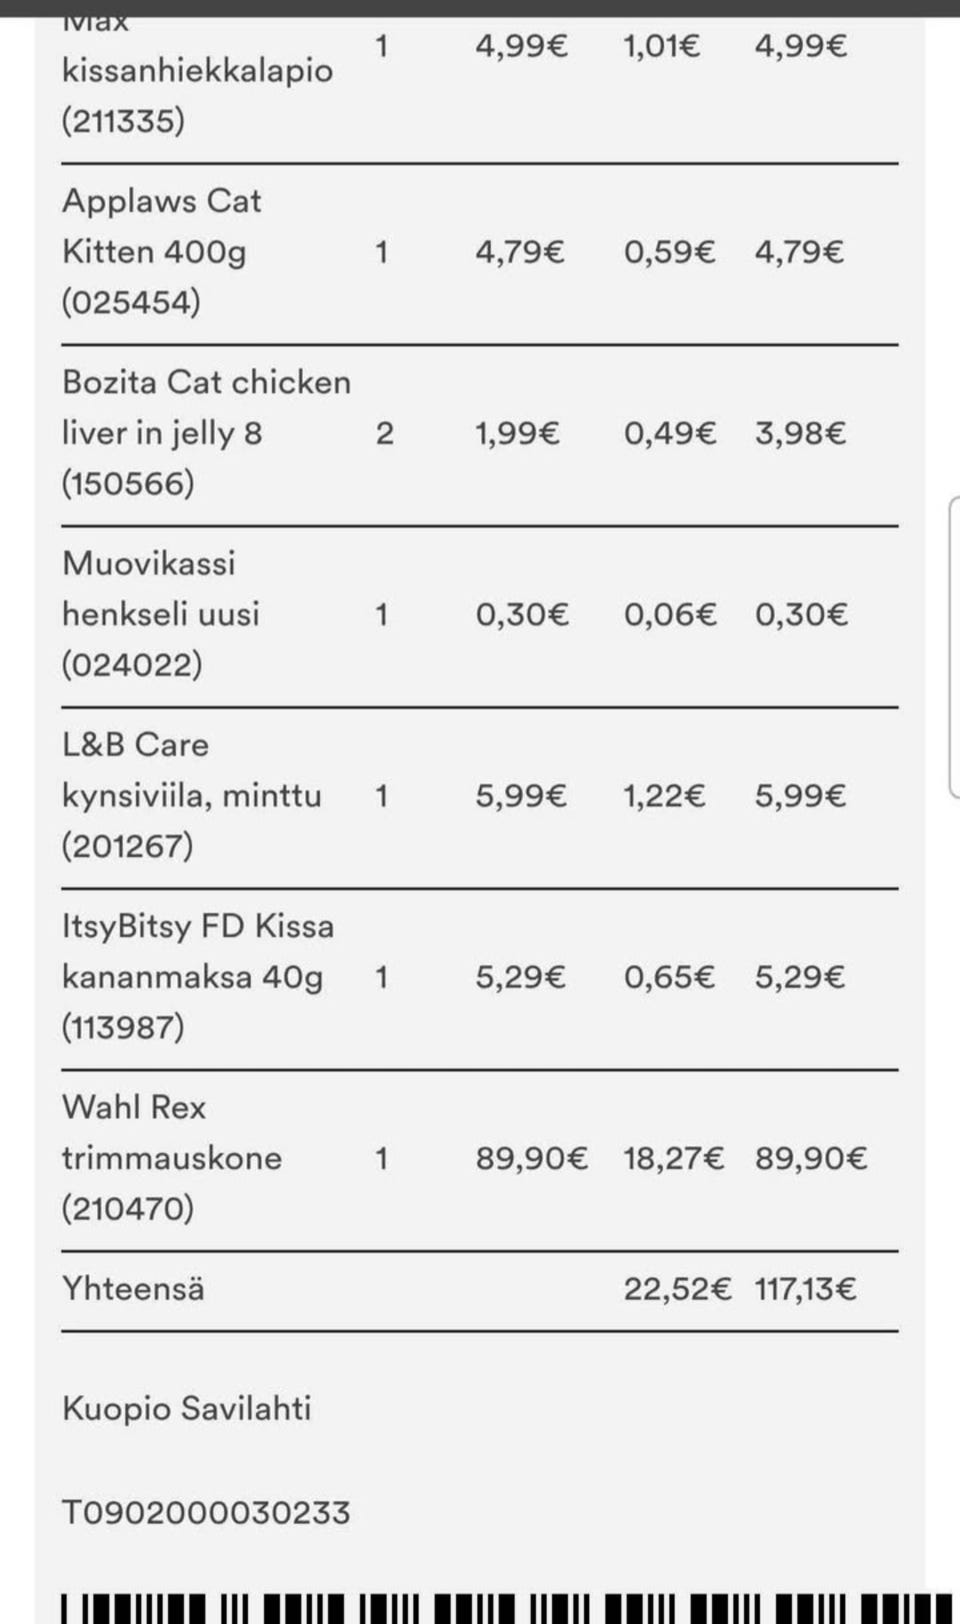The width and height of the screenshot is (960, 1624).
Task: Click the Yhteensä total label
Action: 133,1288
